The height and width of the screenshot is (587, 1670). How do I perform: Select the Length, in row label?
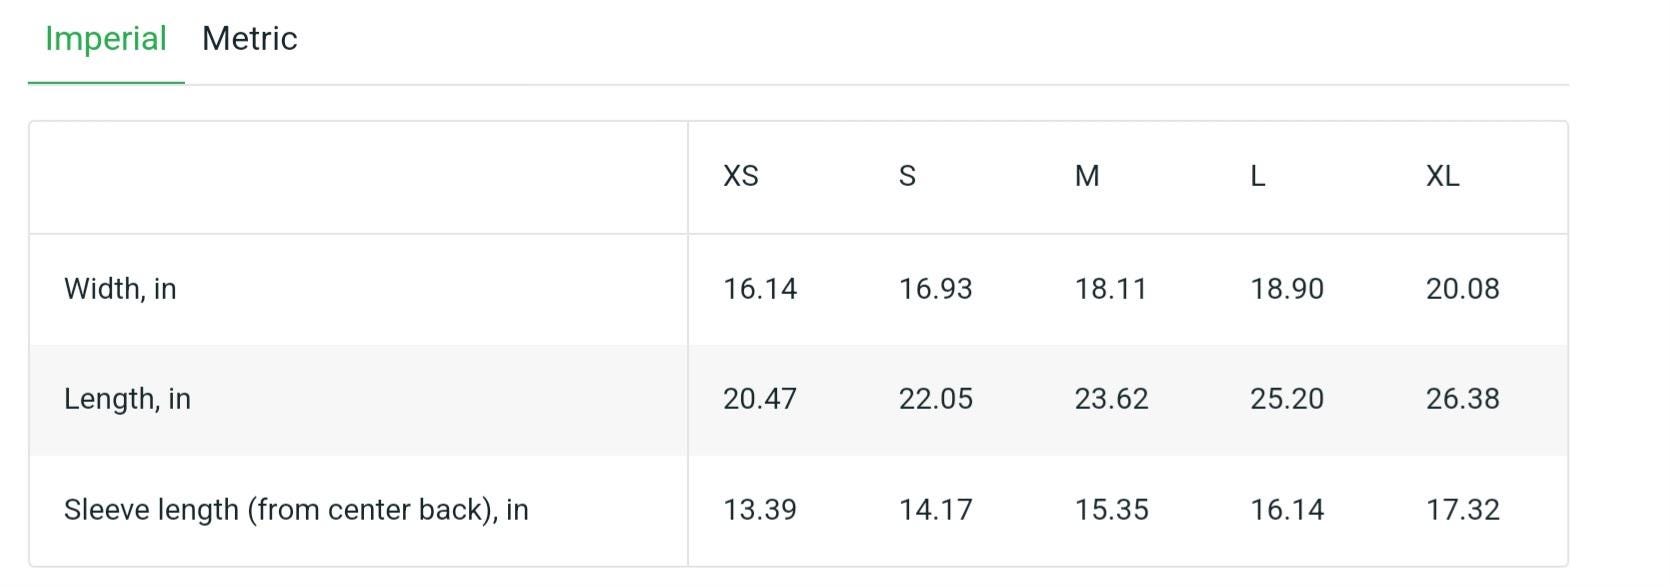(x=127, y=399)
